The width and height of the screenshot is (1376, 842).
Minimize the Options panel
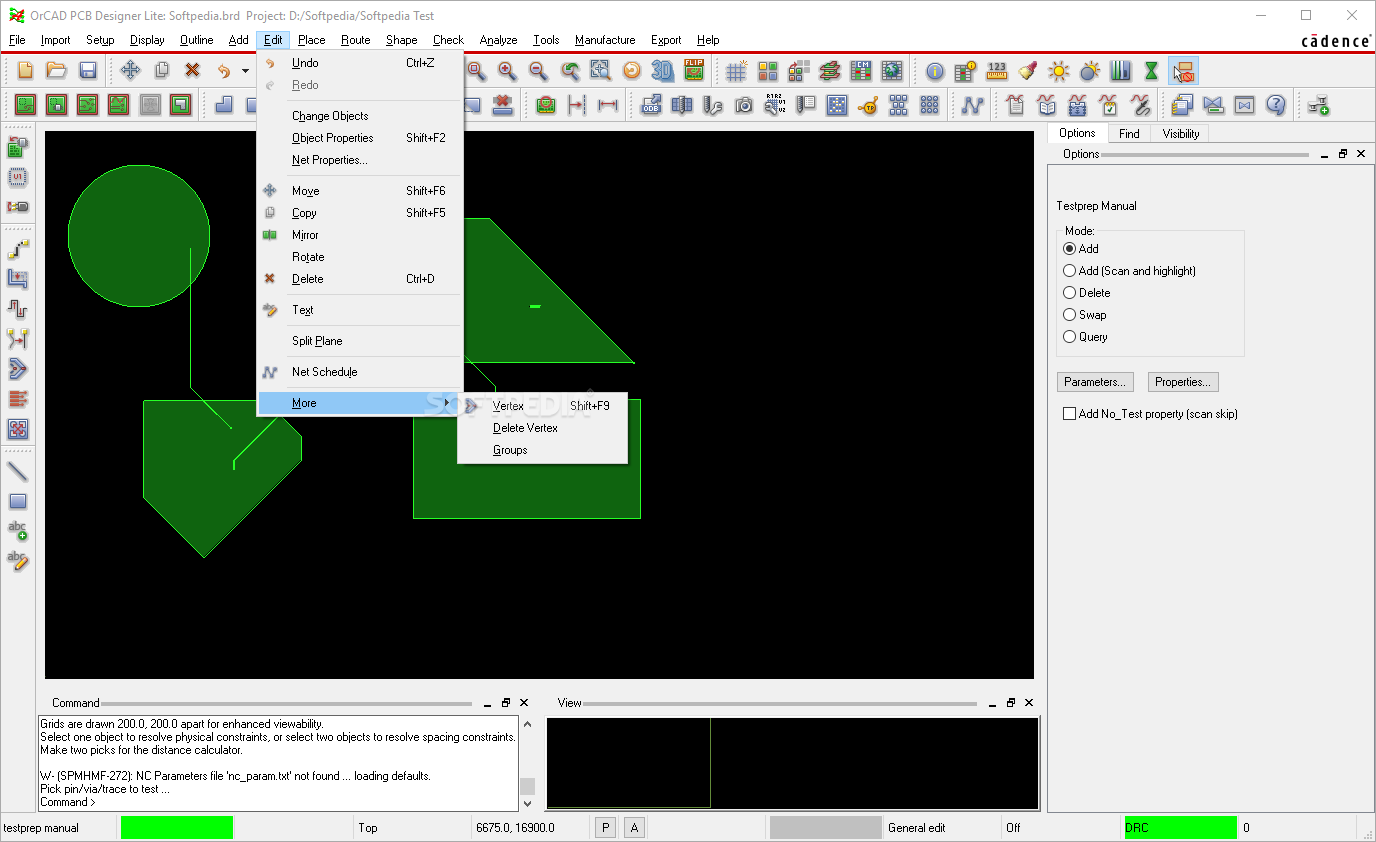(x=1324, y=155)
